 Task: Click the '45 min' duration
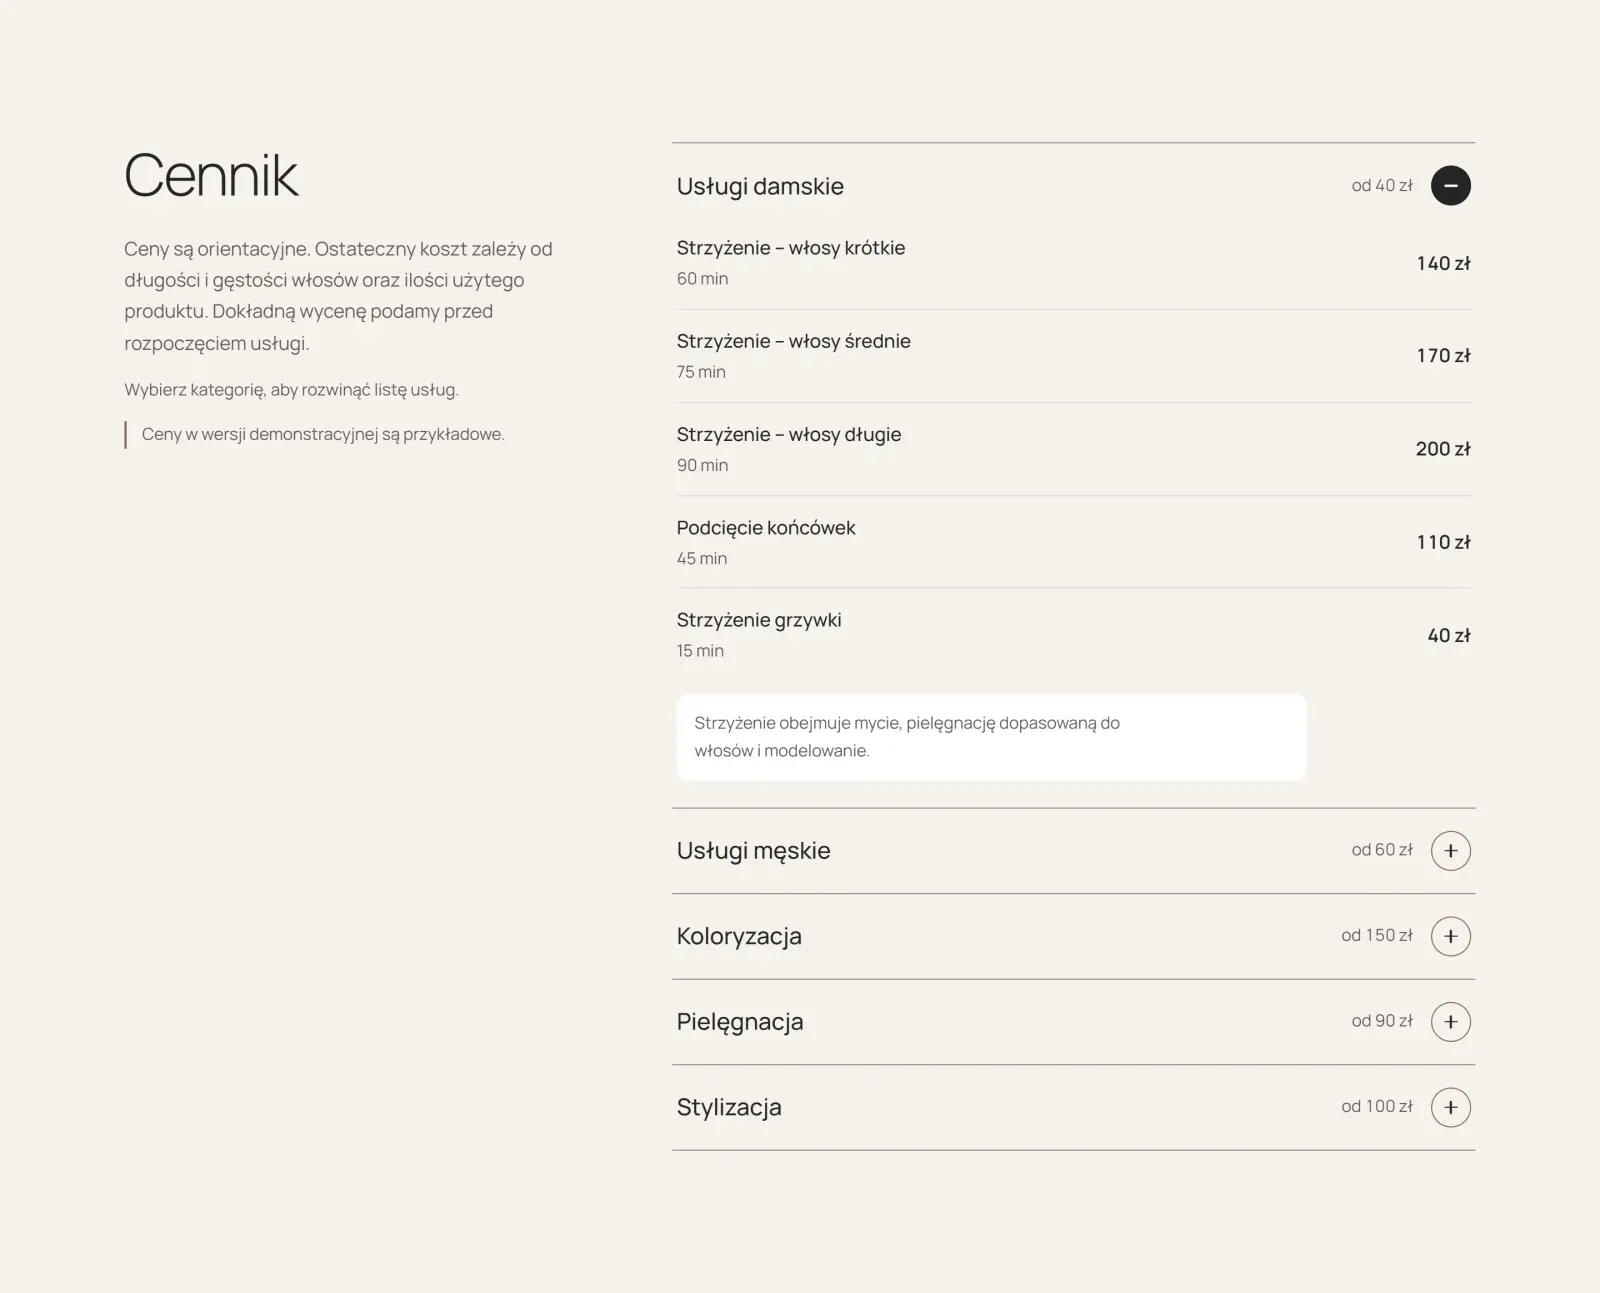702,558
